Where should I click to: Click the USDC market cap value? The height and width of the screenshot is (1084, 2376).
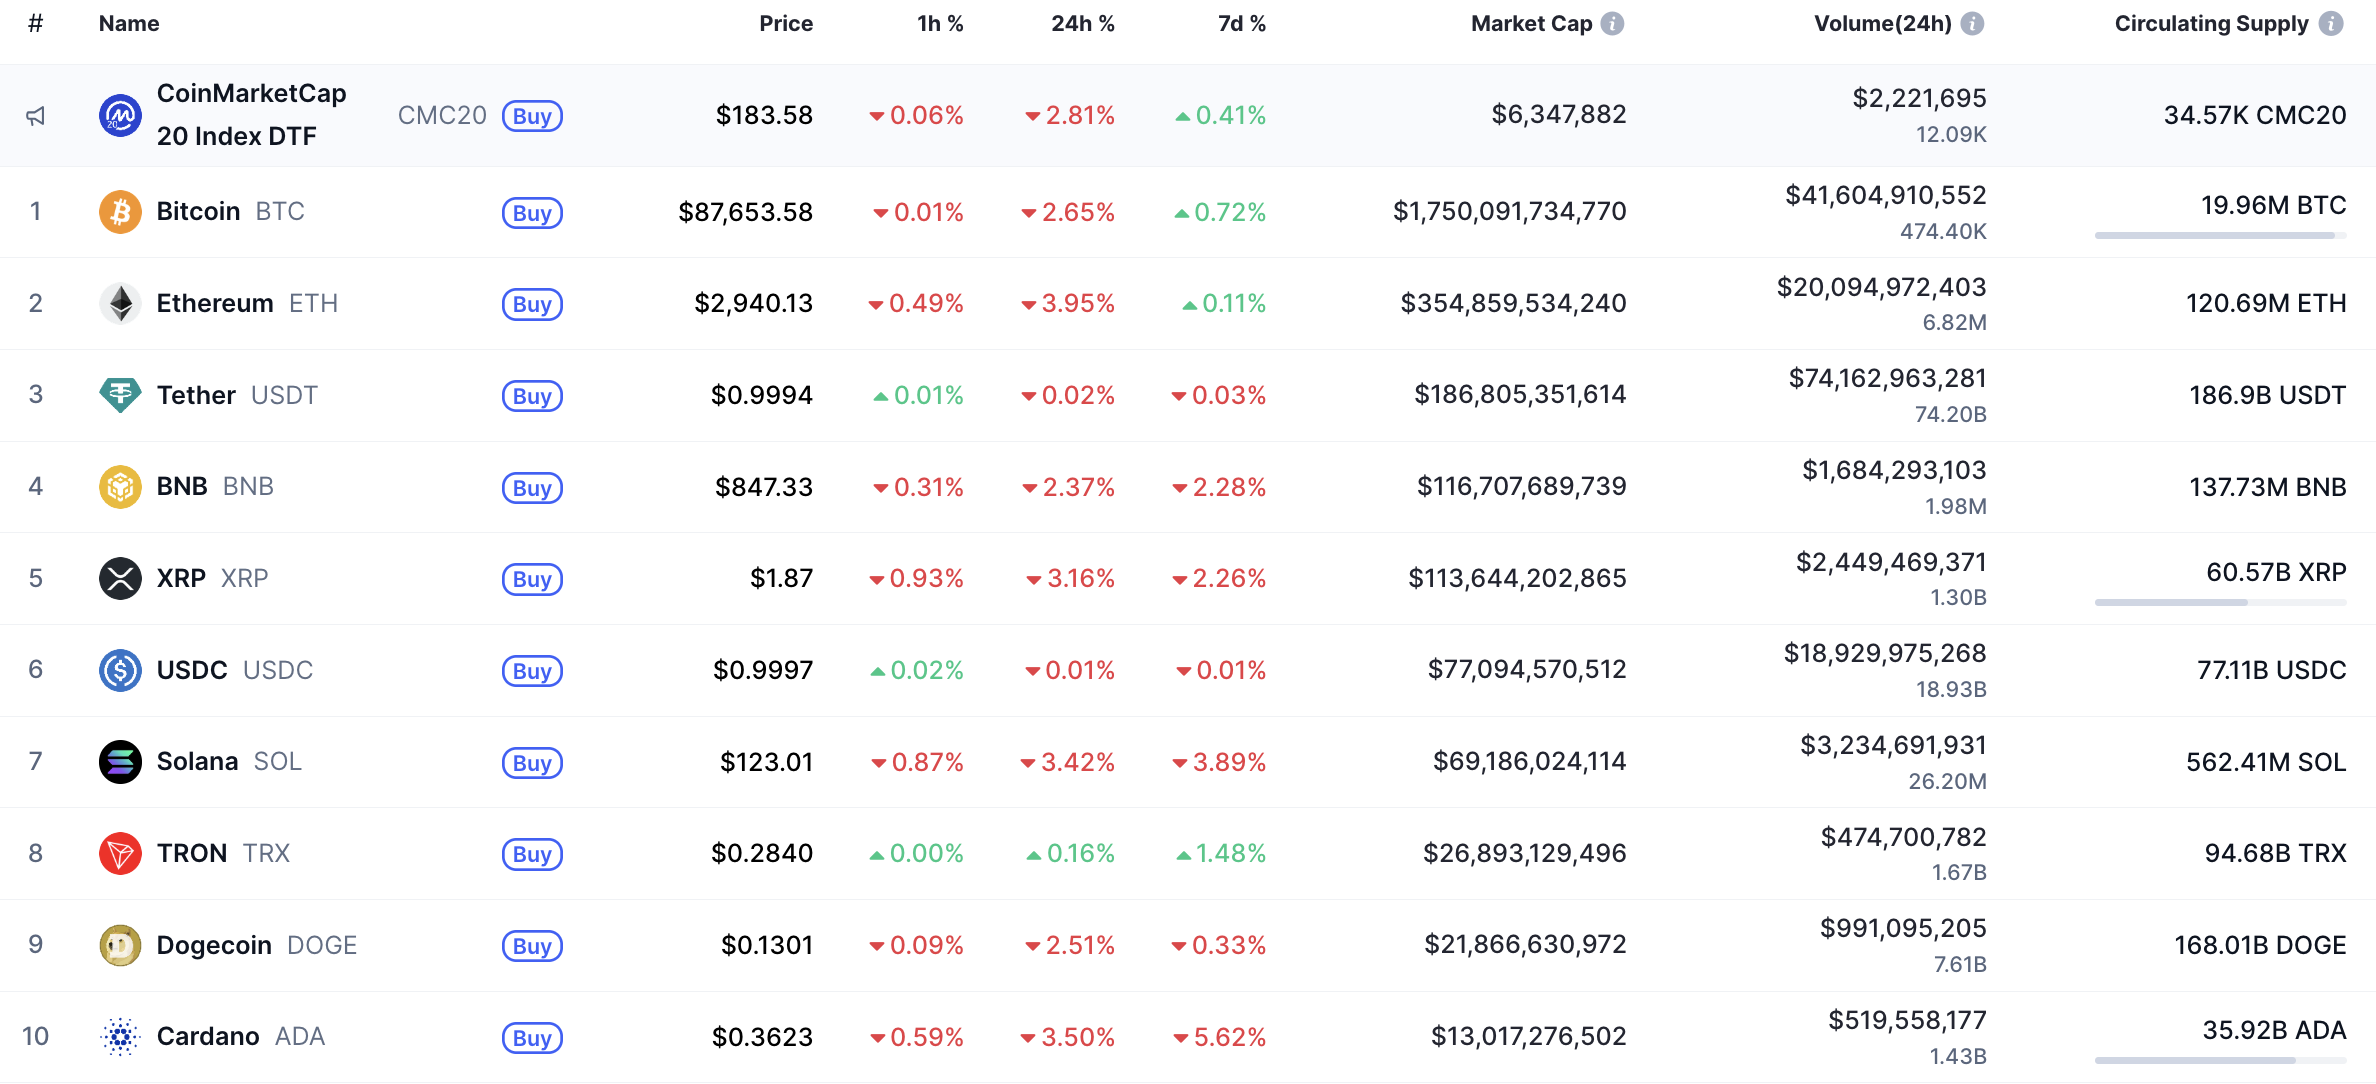pyautogui.click(x=1526, y=670)
